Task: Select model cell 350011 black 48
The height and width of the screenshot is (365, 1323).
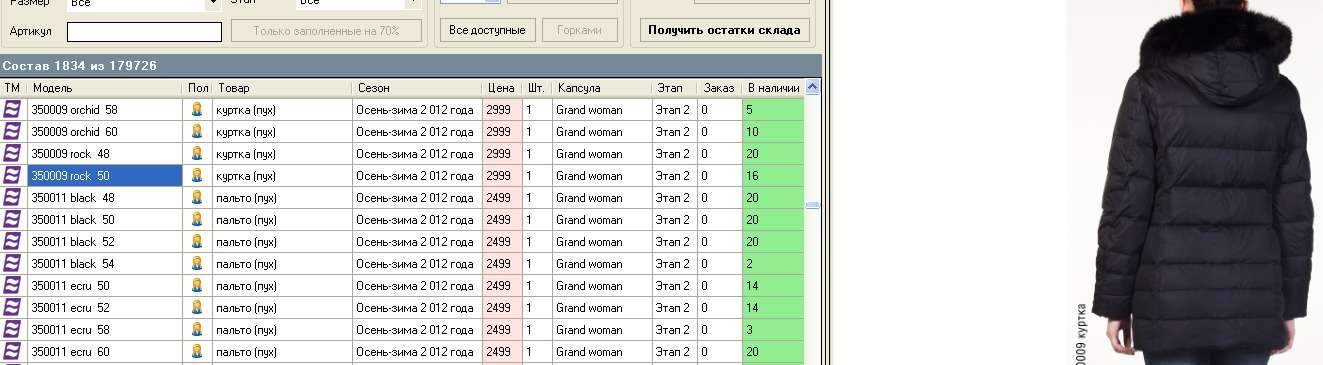Action: (x=105, y=197)
